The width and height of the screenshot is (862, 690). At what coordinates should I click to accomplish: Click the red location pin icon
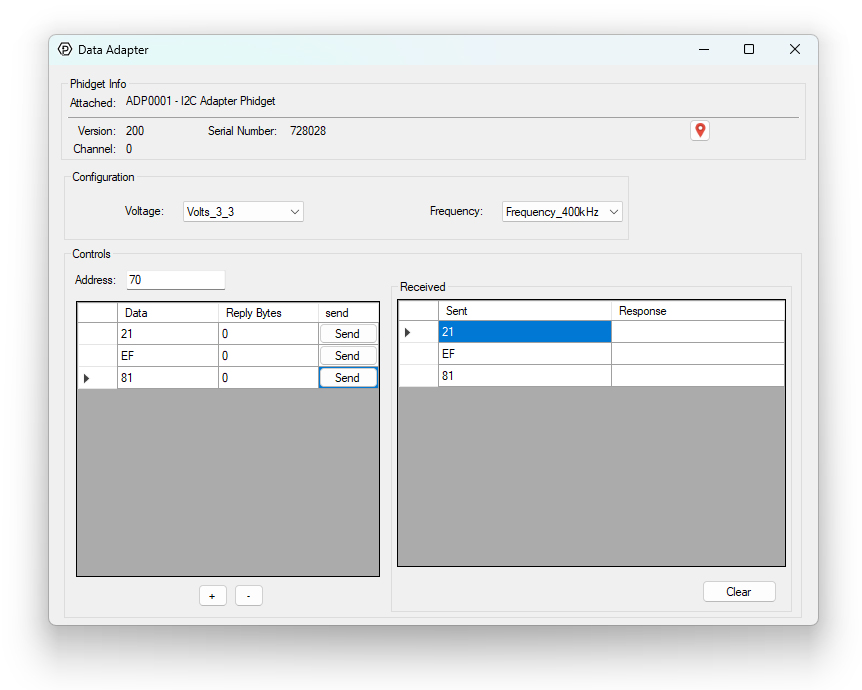(x=700, y=131)
